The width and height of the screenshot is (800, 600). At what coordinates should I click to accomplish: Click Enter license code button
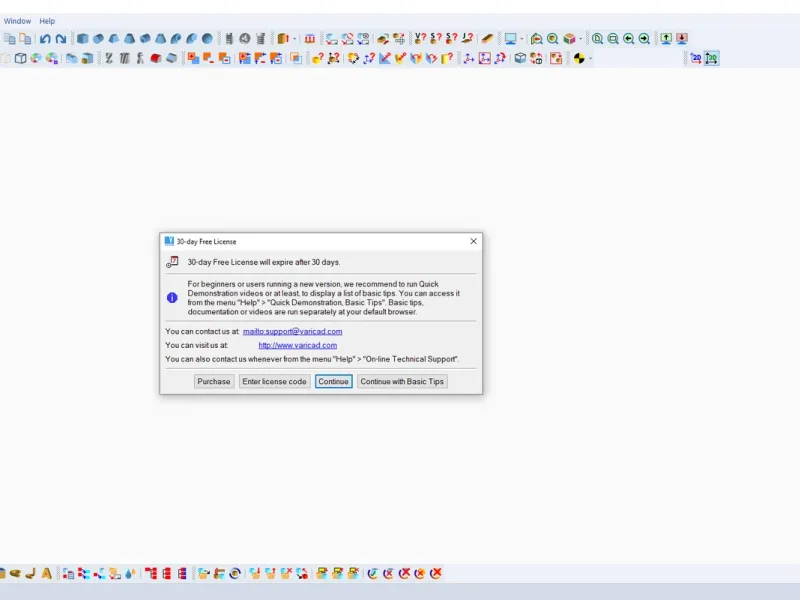pos(274,382)
